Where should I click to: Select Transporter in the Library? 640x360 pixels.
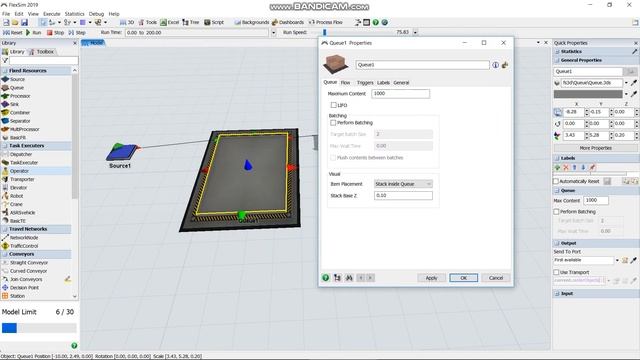(18, 179)
